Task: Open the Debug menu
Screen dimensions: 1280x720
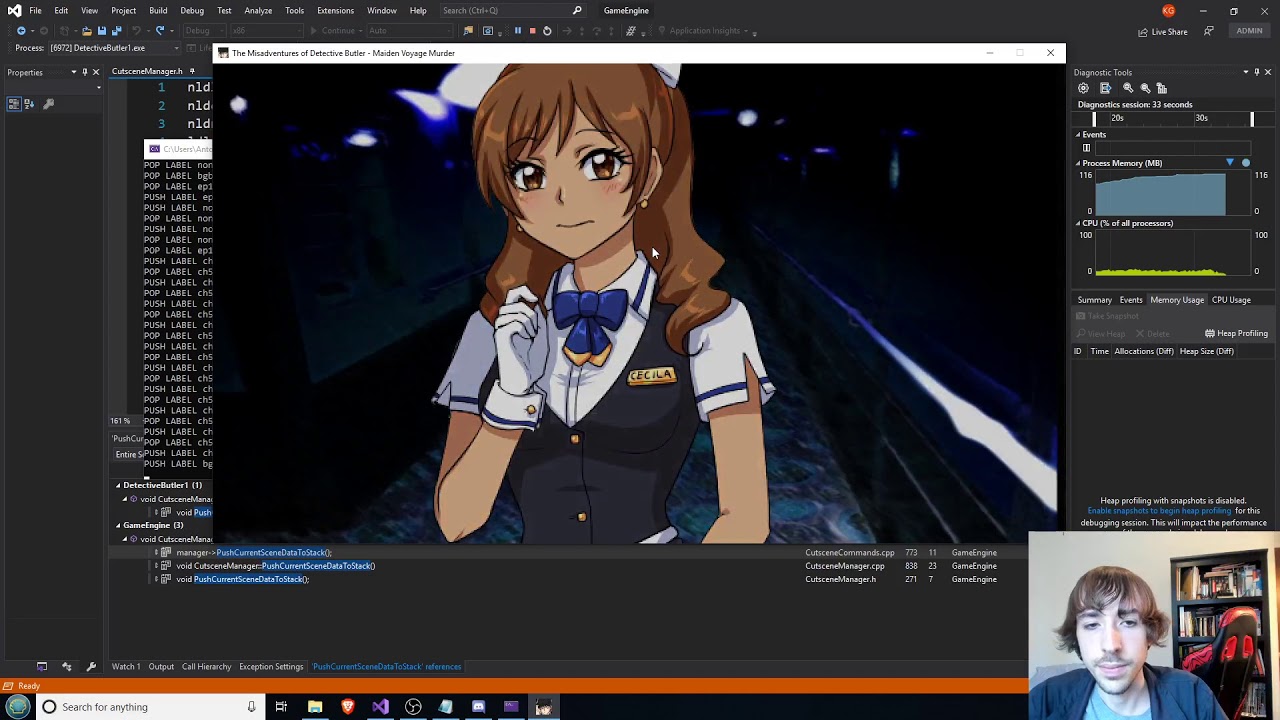Action: click(x=192, y=11)
